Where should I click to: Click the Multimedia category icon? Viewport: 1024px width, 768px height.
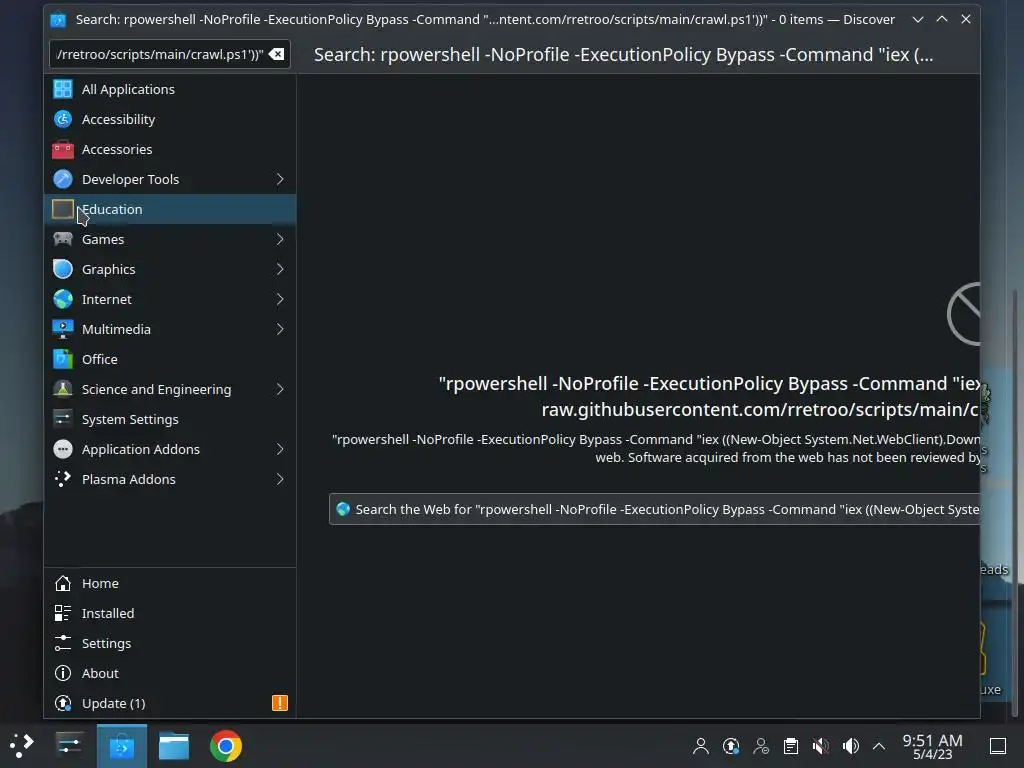(63, 329)
